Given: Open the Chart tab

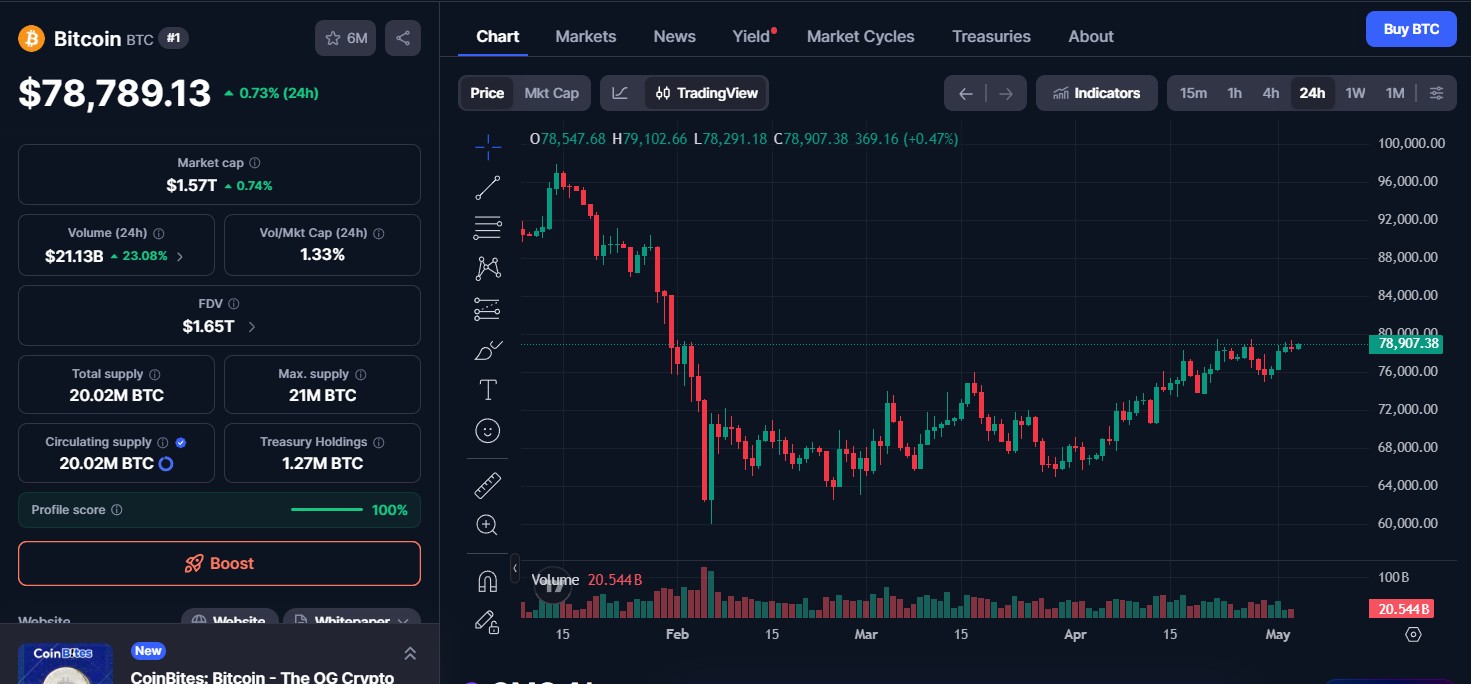Looking at the screenshot, I should tap(497, 36).
